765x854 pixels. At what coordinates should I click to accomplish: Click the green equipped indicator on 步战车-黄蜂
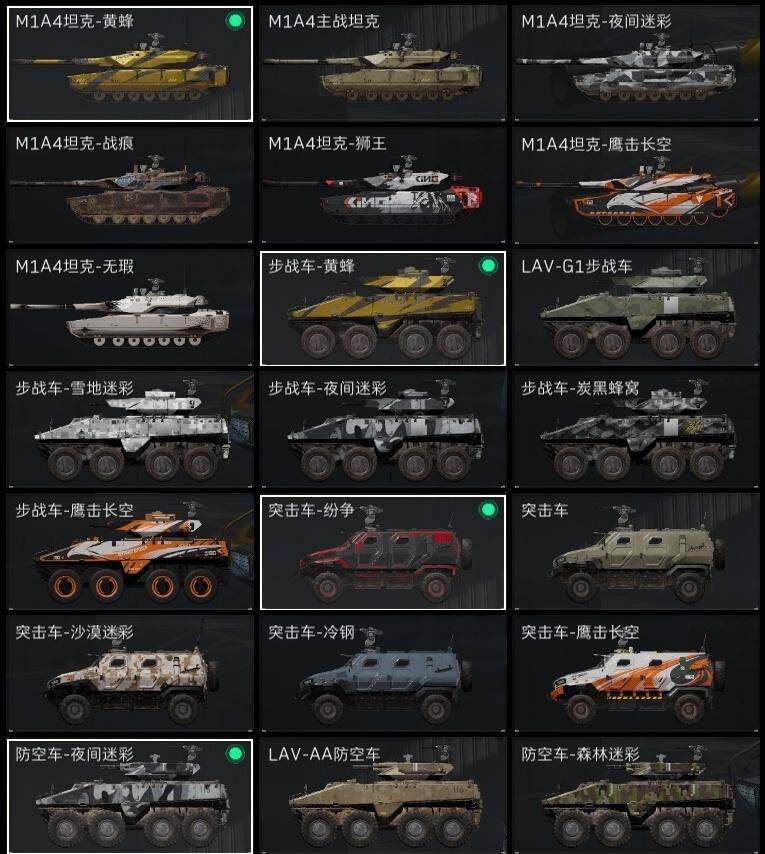(x=488, y=266)
